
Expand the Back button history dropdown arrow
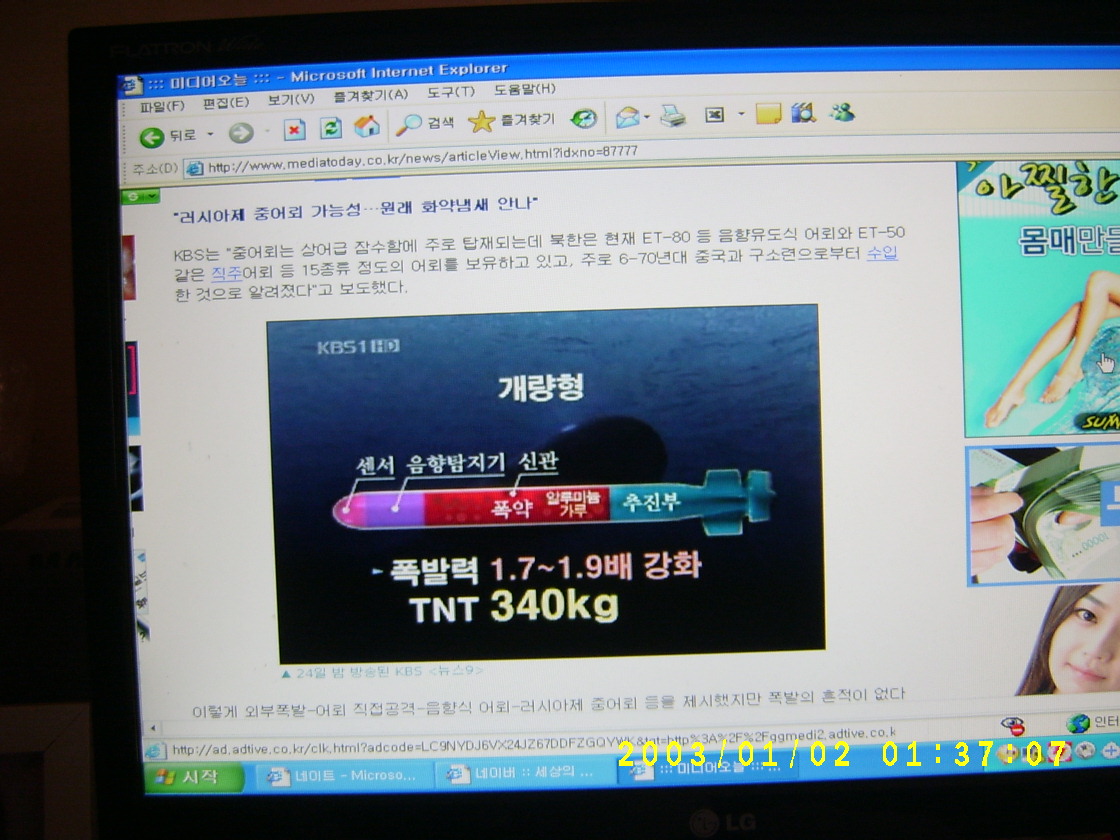(x=210, y=134)
